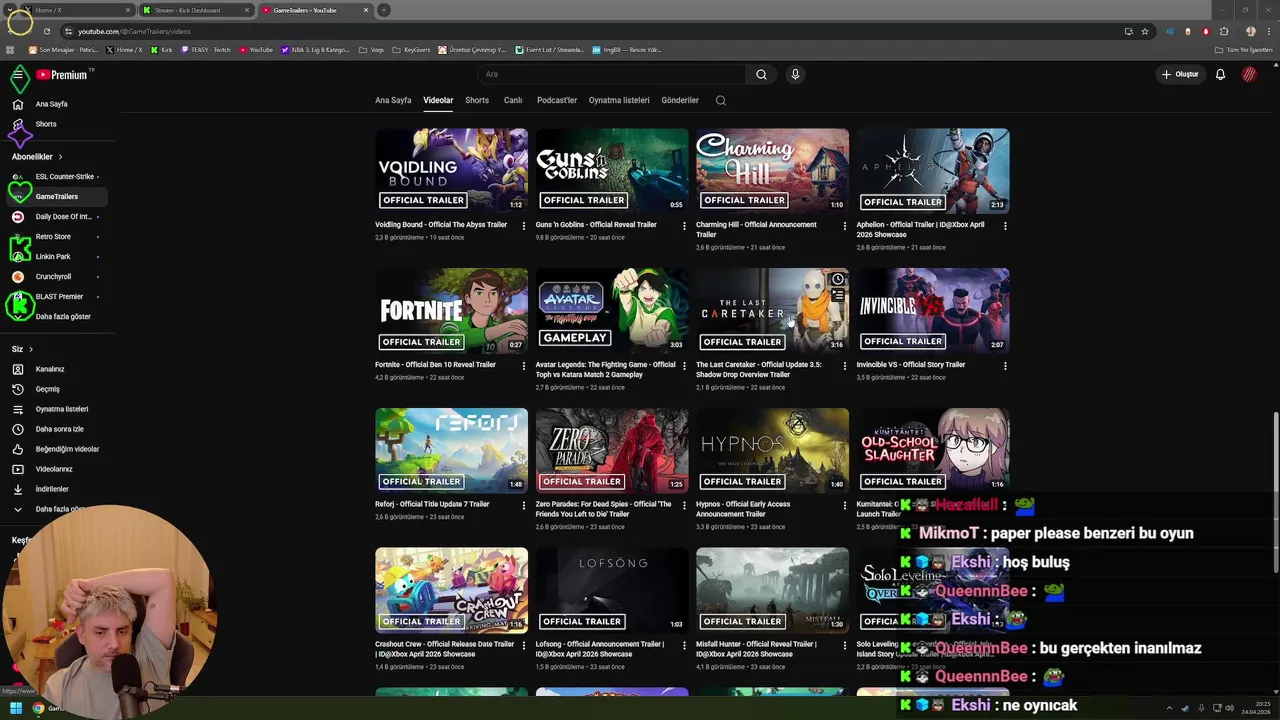Reload the page with the refresh button

click(x=46, y=31)
